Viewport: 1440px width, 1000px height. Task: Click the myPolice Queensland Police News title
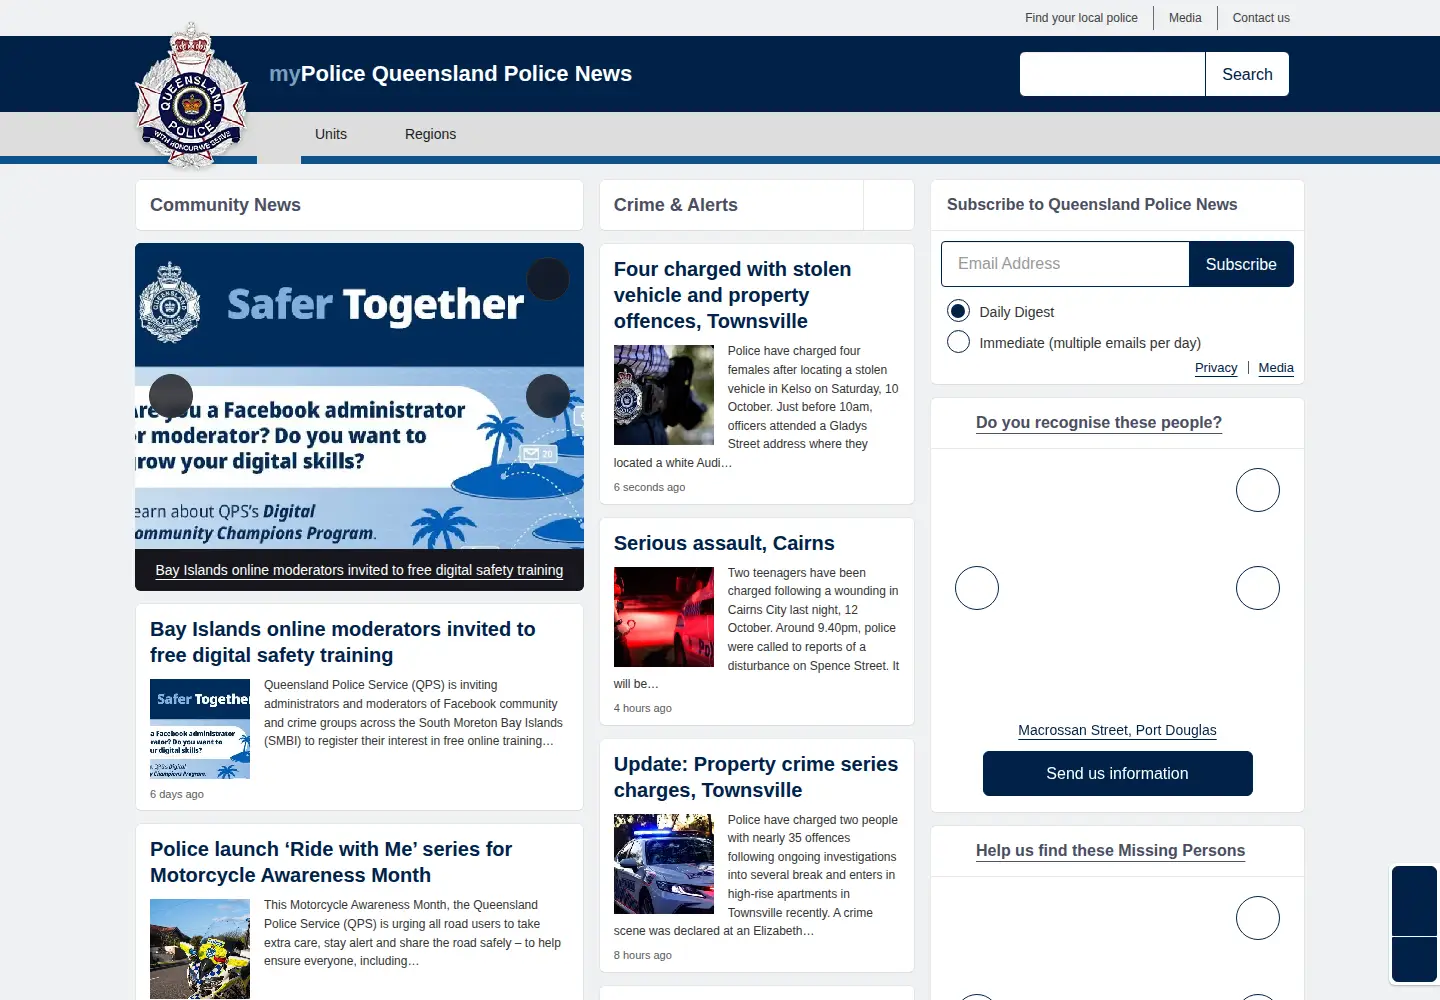[x=450, y=74]
